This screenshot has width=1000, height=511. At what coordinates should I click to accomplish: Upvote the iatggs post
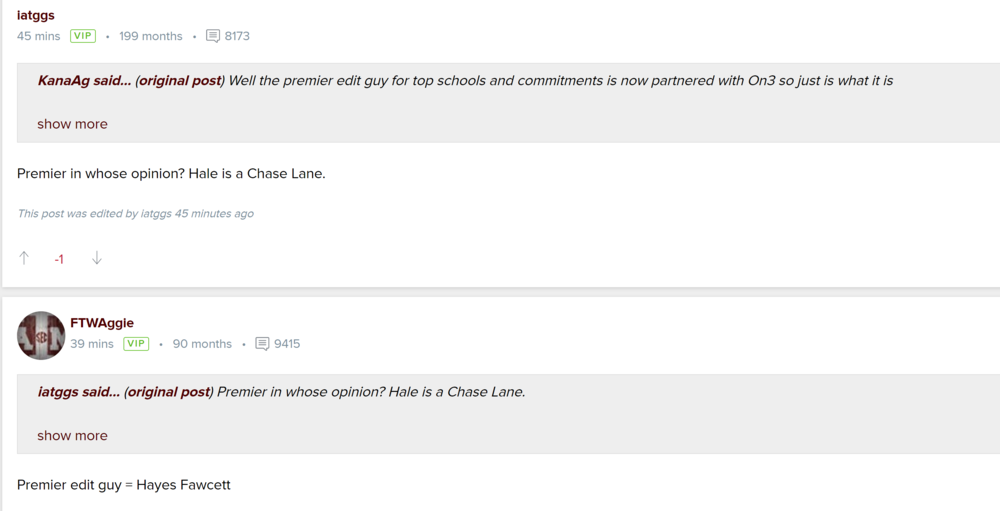click(x=24, y=258)
